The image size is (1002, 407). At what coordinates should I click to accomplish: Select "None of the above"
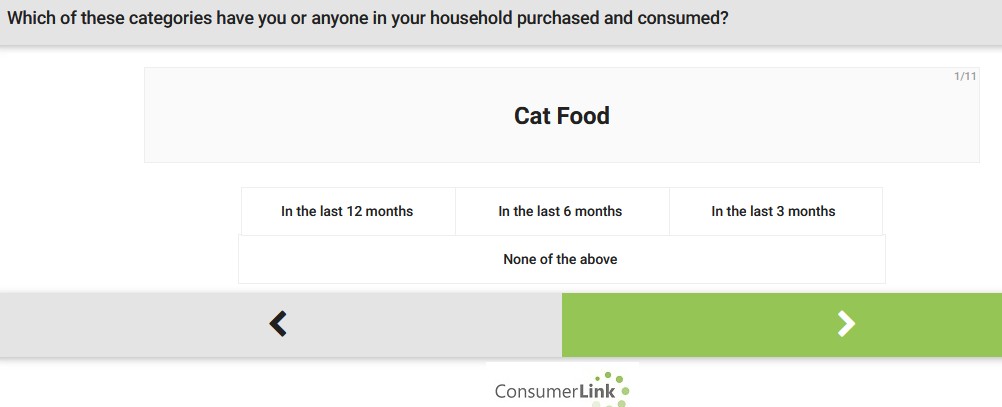click(x=560, y=259)
